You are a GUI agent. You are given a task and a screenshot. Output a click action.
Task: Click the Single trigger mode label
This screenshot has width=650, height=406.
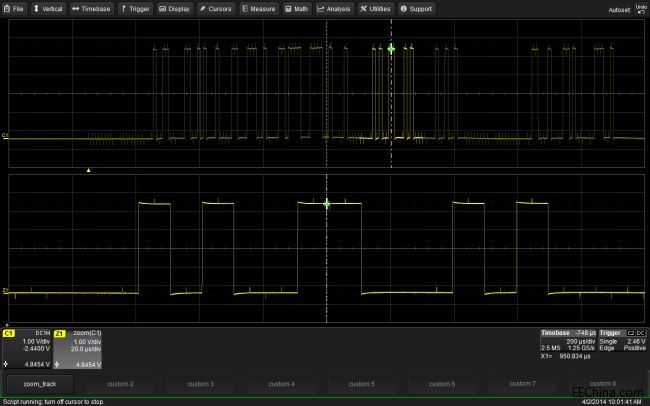pos(608,341)
